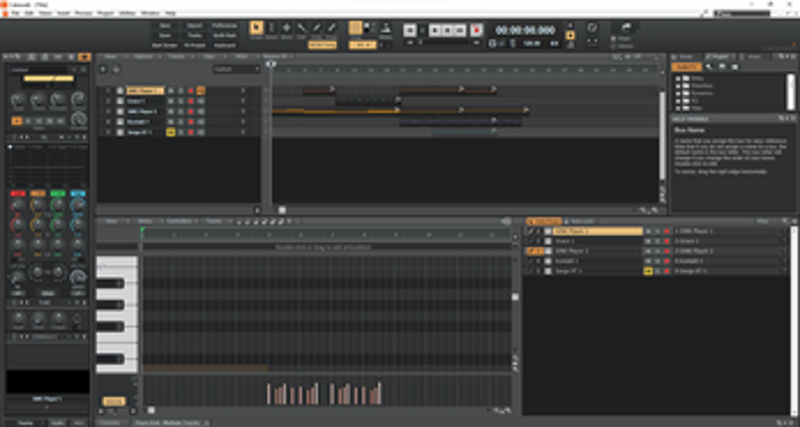The width and height of the screenshot is (800, 427).
Task: Click the orange ProChannel icon atop the Inspector
Action: [x=84, y=57]
